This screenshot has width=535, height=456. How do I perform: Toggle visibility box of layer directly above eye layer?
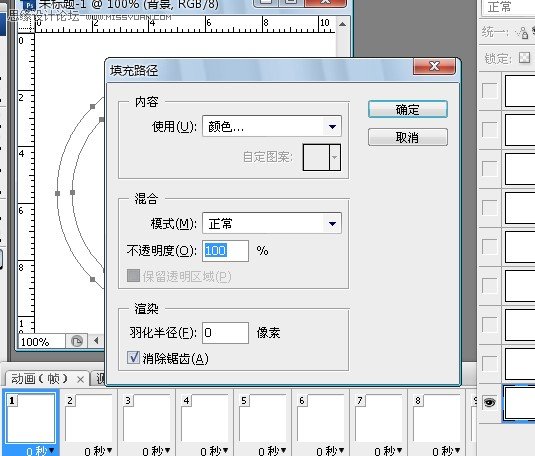(490, 364)
